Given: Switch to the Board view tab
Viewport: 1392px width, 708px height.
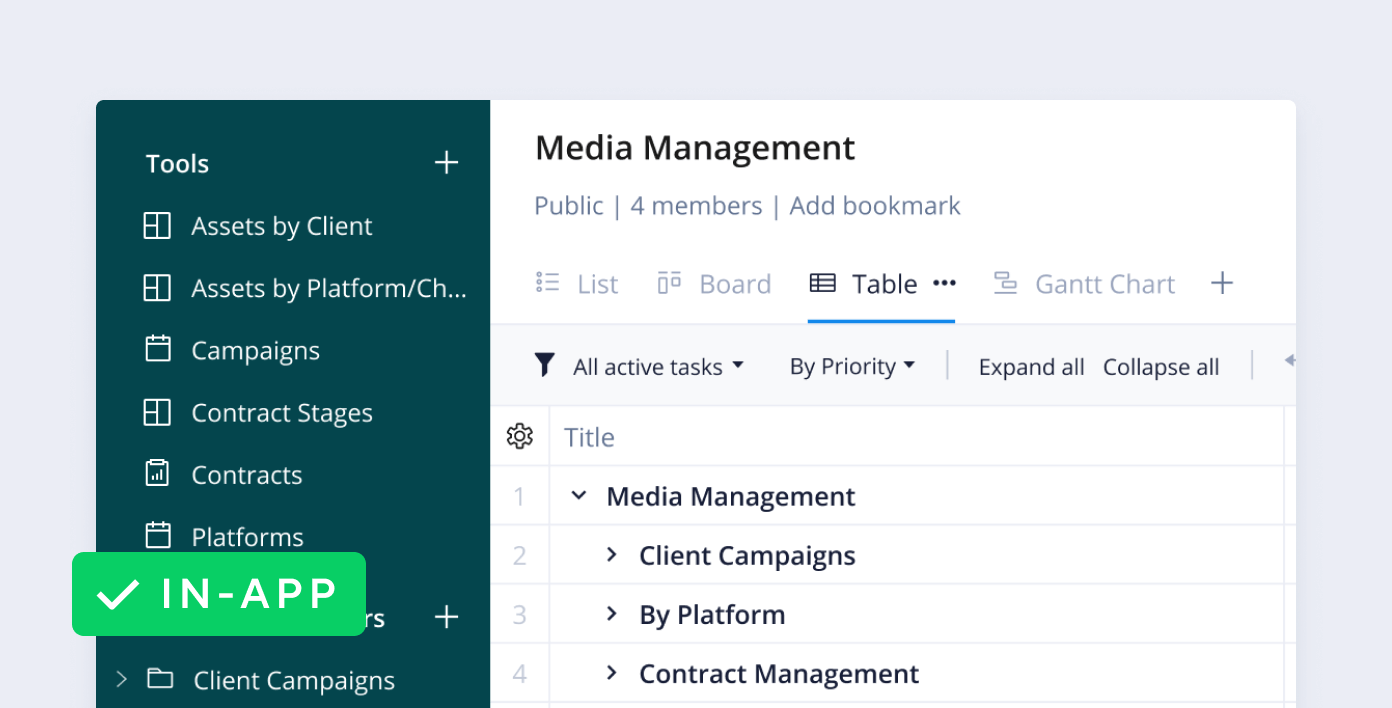Looking at the screenshot, I should coord(714,284).
